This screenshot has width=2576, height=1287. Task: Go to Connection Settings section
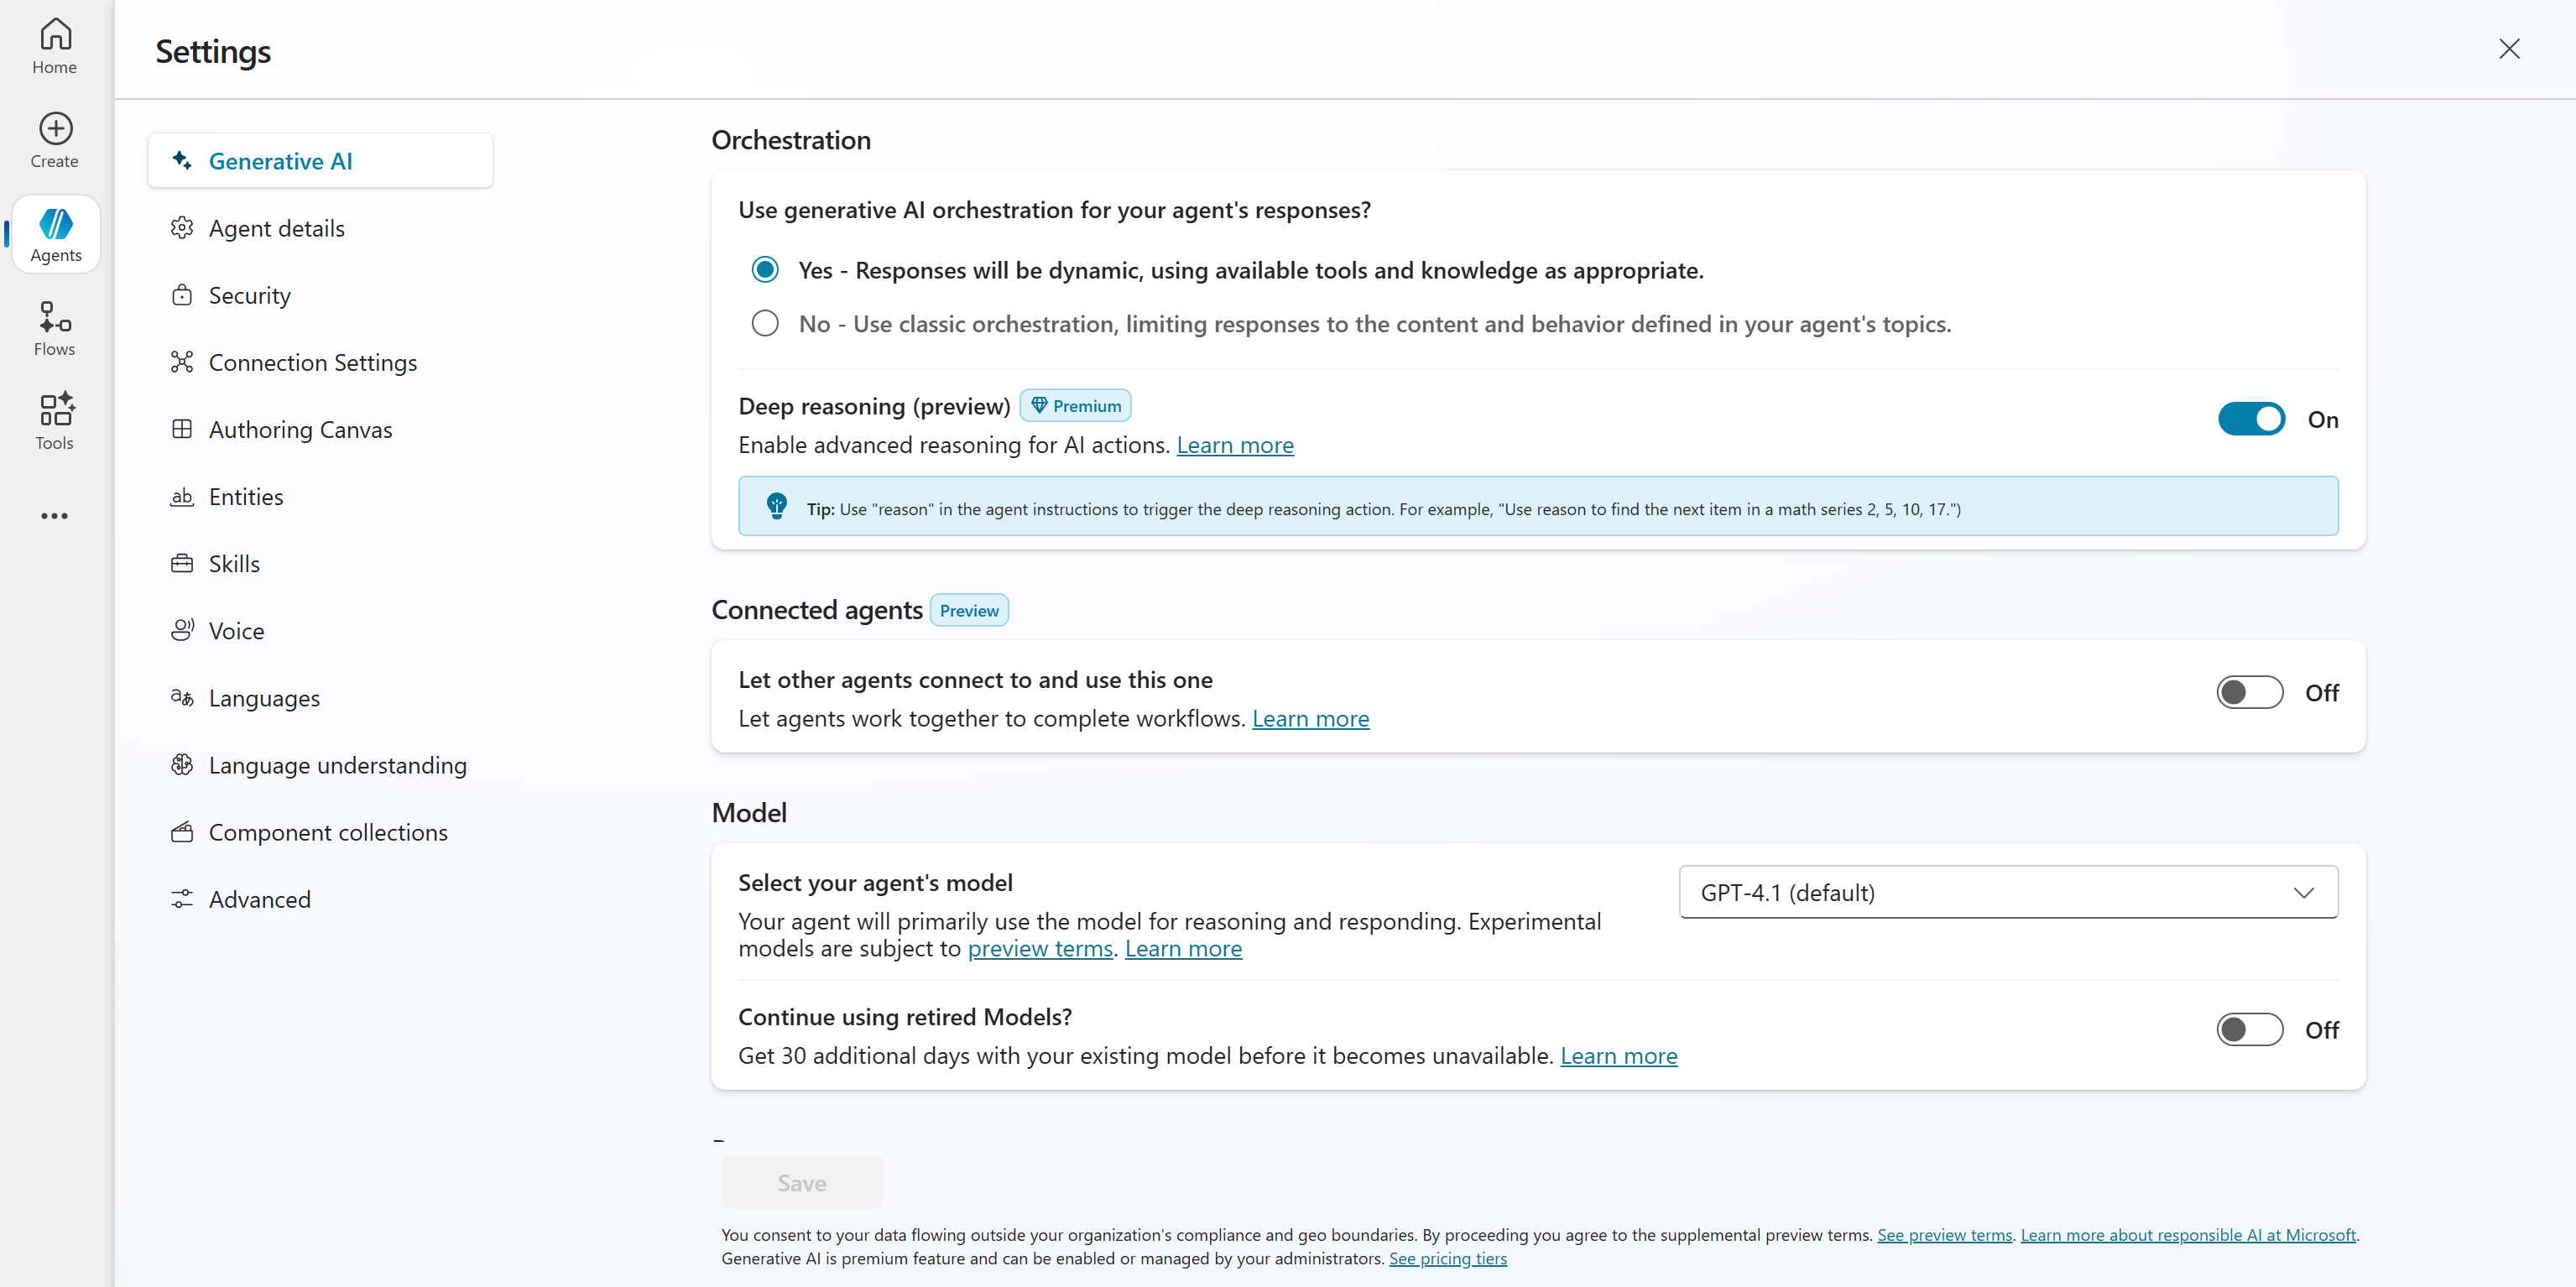[x=312, y=362]
